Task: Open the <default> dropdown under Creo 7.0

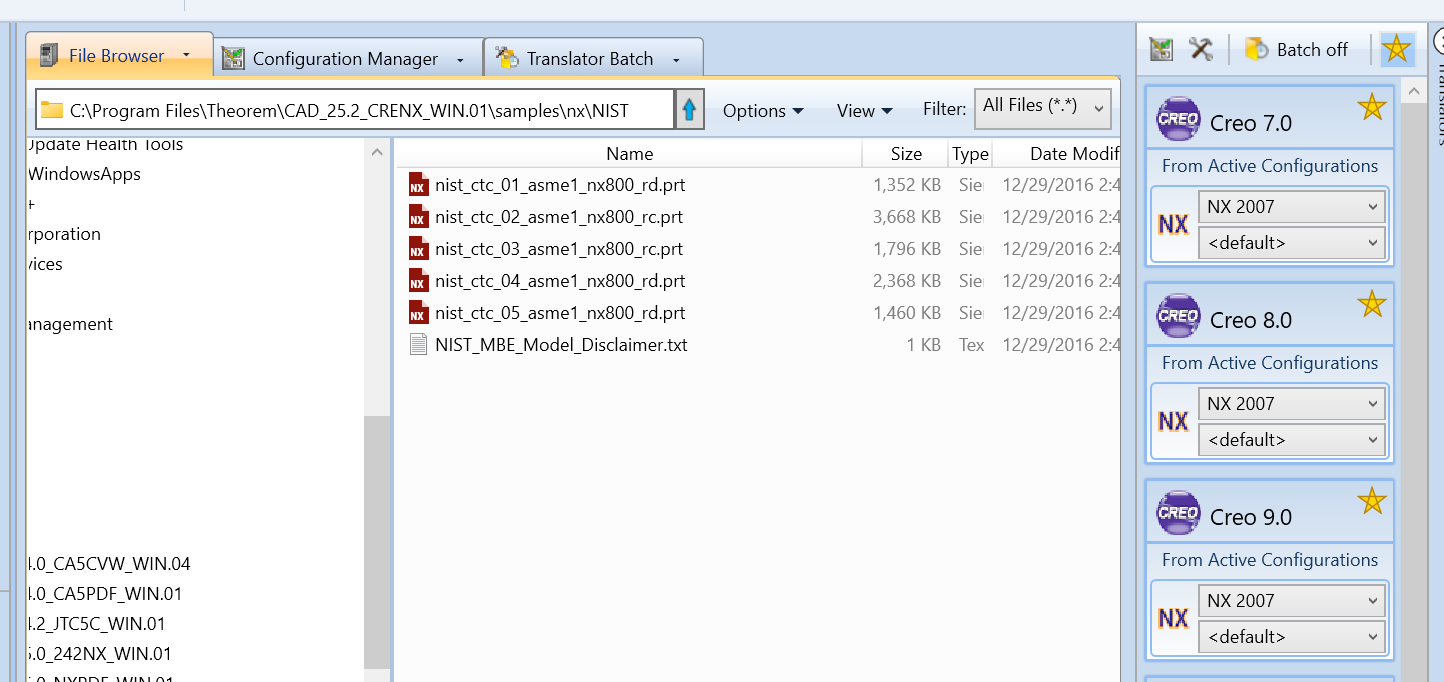Action: click(x=1291, y=242)
